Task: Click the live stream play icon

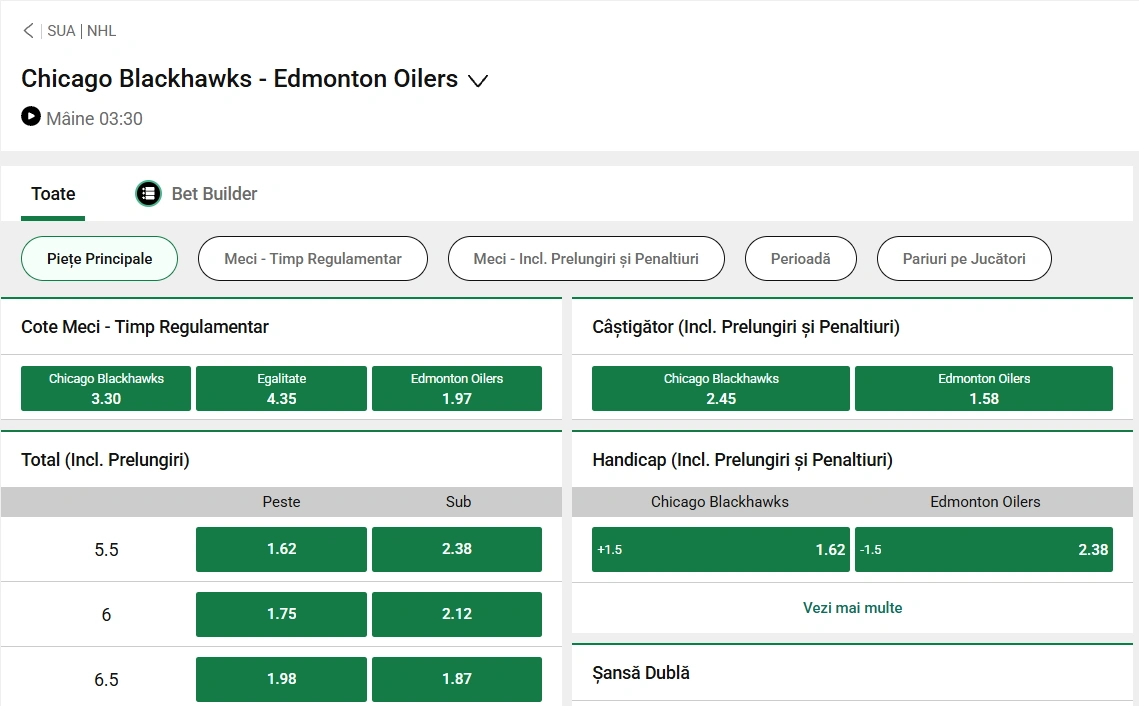Action: tap(31, 117)
